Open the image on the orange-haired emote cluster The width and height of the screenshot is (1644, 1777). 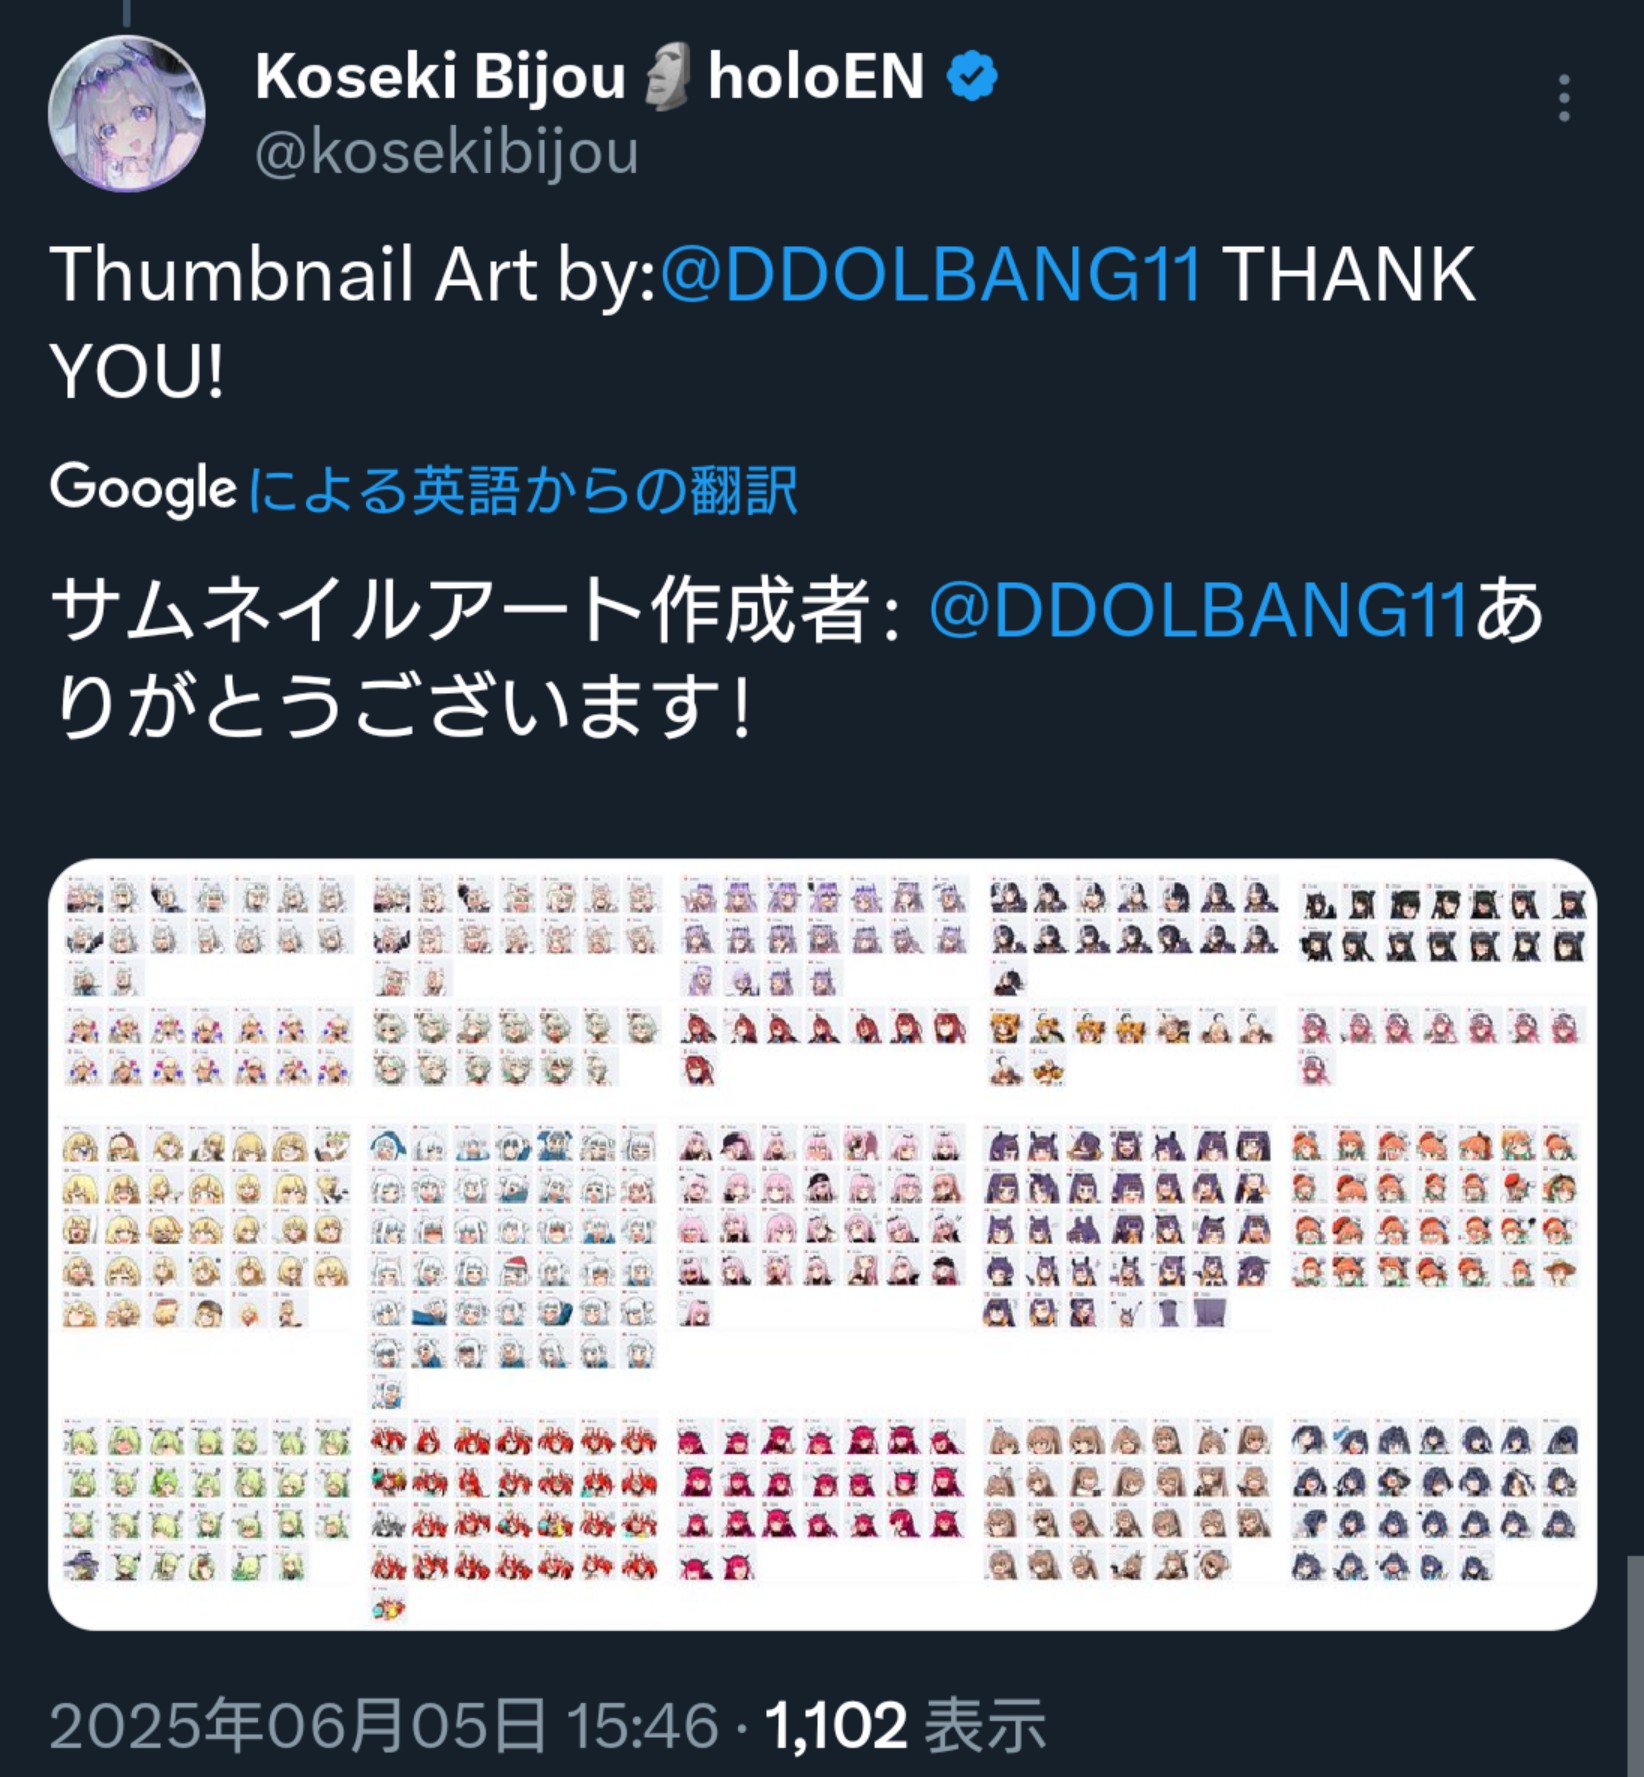(x=1434, y=1207)
